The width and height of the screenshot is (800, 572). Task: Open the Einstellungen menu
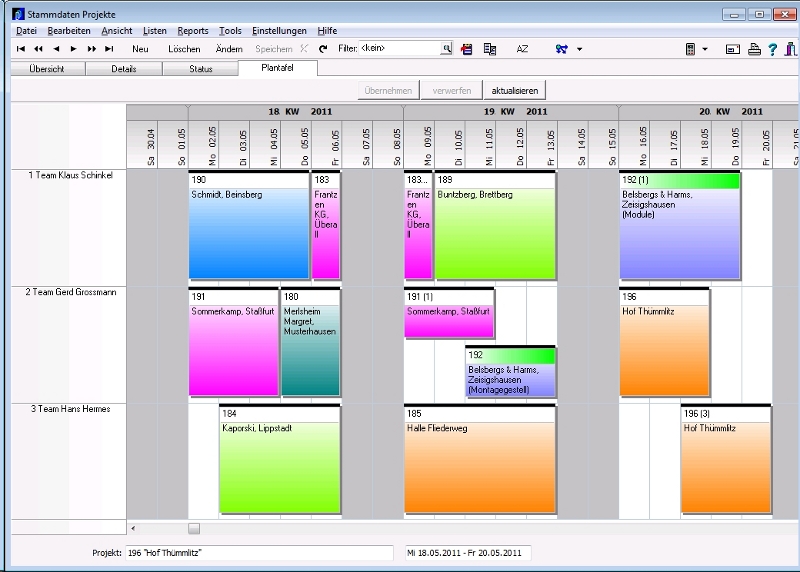click(279, 31)
